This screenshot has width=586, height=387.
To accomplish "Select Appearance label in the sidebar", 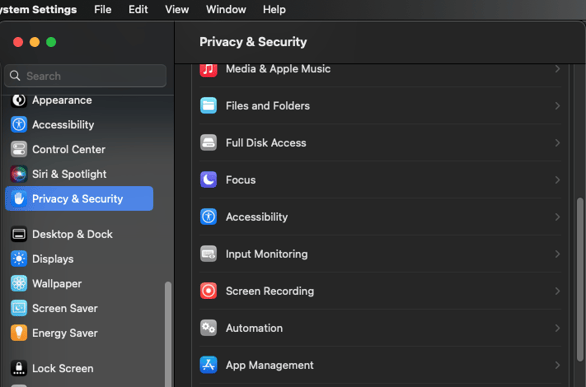I will click(x=62, y=100).
